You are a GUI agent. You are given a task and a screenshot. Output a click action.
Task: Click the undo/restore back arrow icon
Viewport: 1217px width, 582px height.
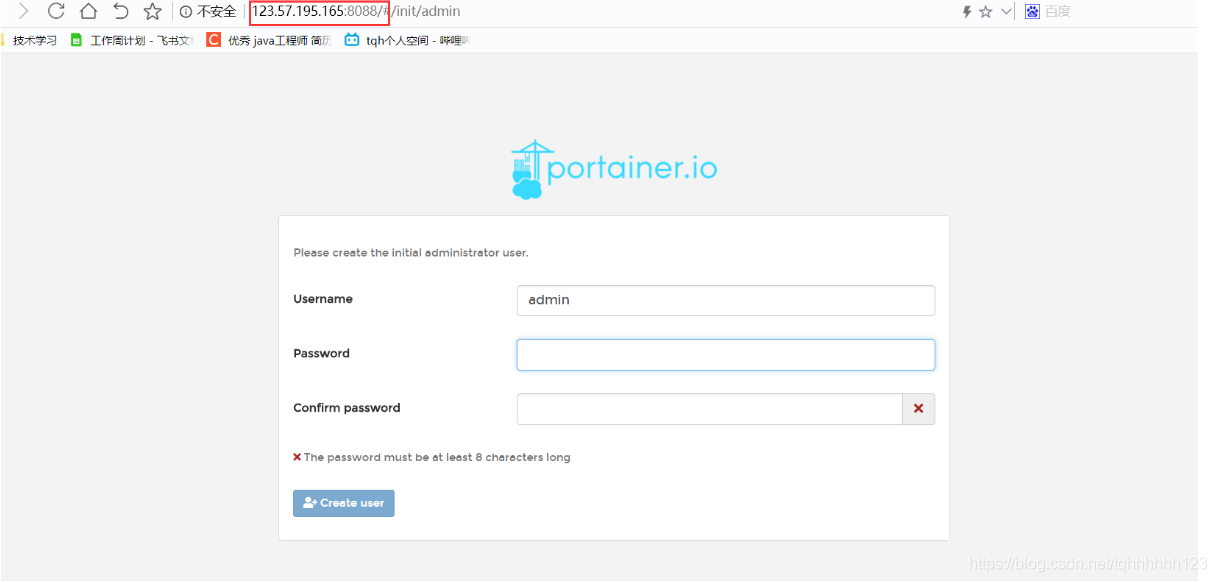[x=120, y=12]
